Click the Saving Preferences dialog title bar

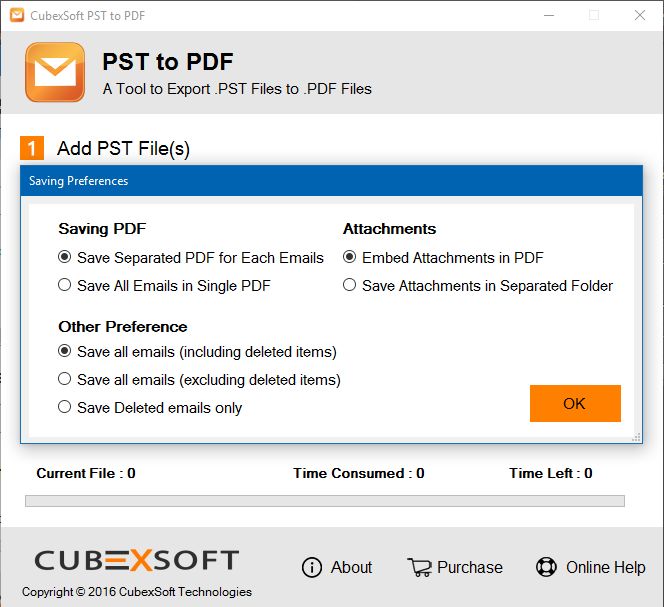click(332, 181)
